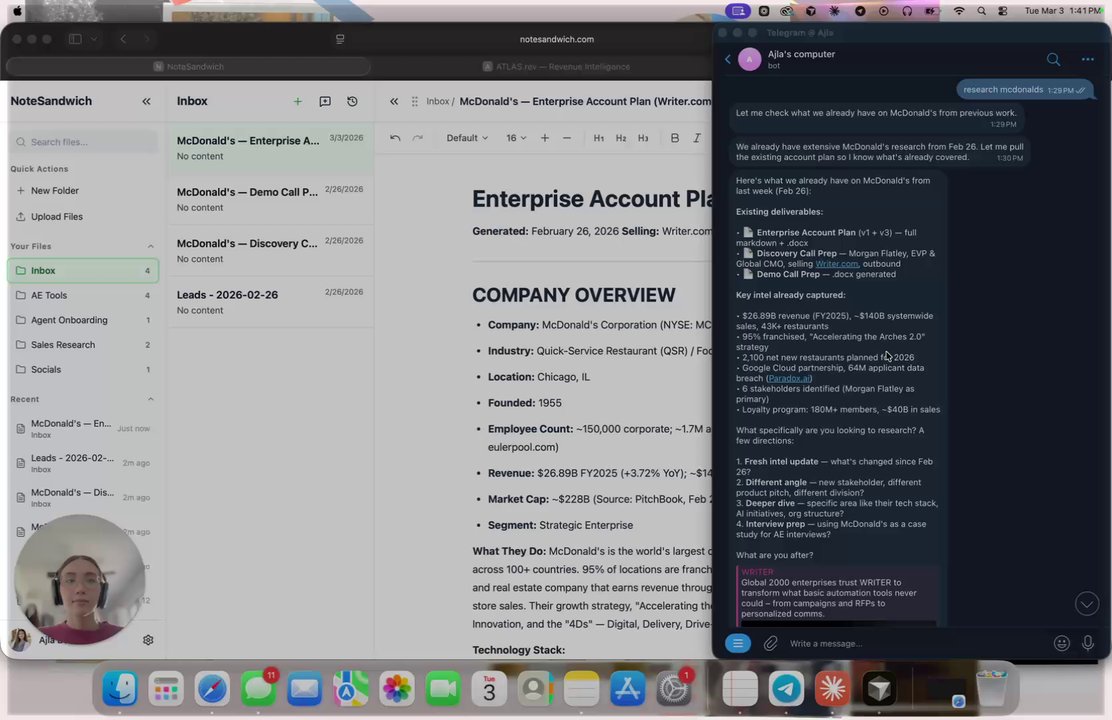Attach a file in Telegram

pos(770,643)
